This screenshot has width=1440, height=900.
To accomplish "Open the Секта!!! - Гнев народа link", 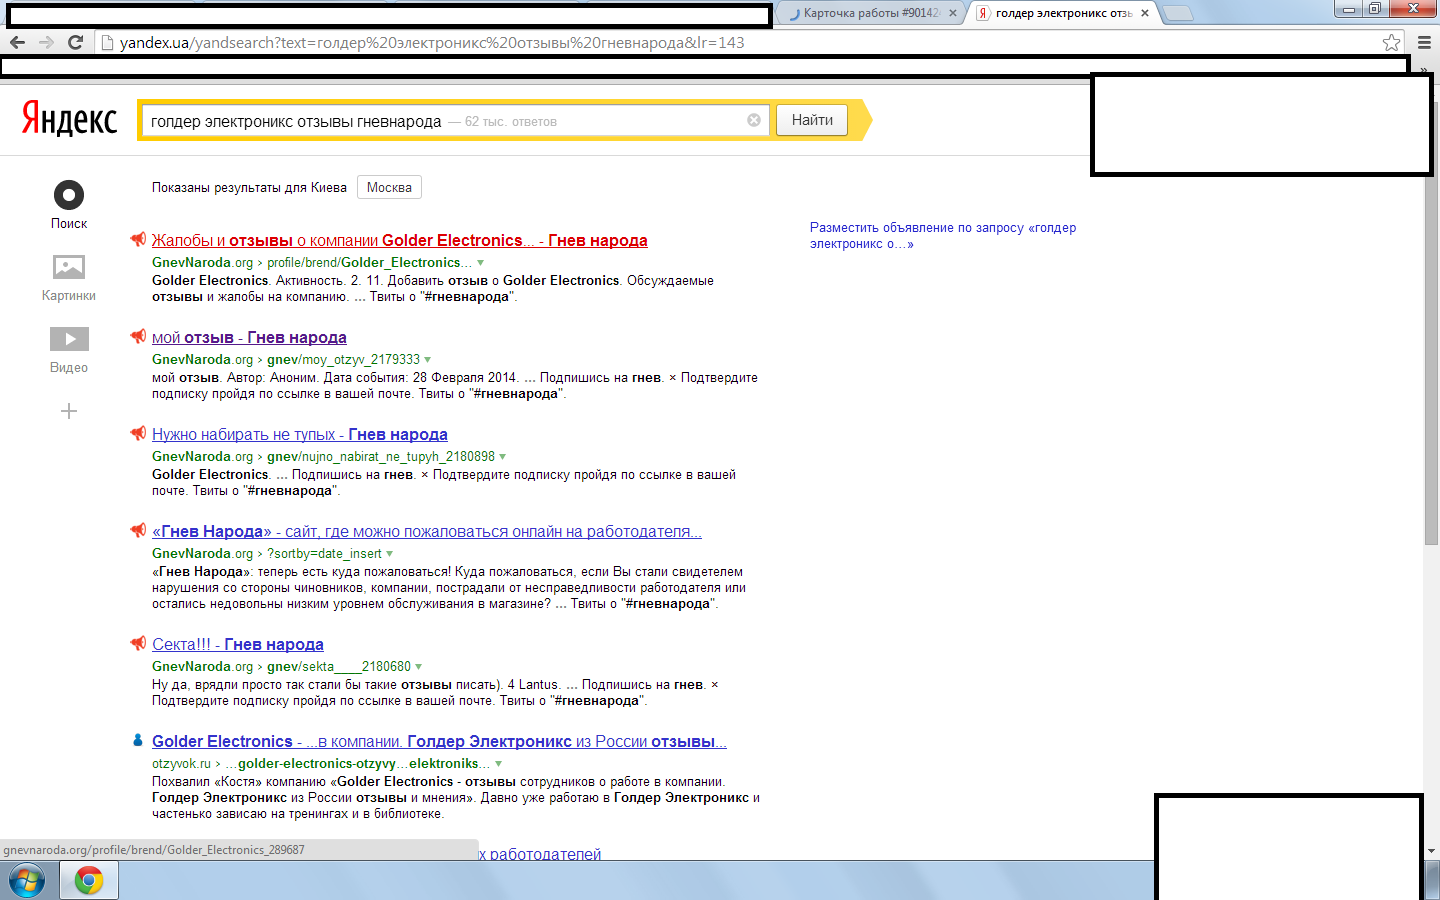I will 238,644.
